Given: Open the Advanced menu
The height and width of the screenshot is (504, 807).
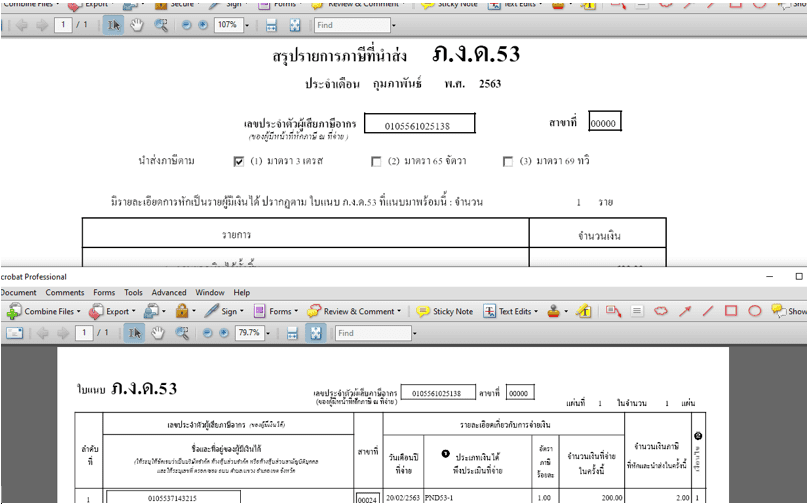Looking at the screenshot, I should (169, 293).
